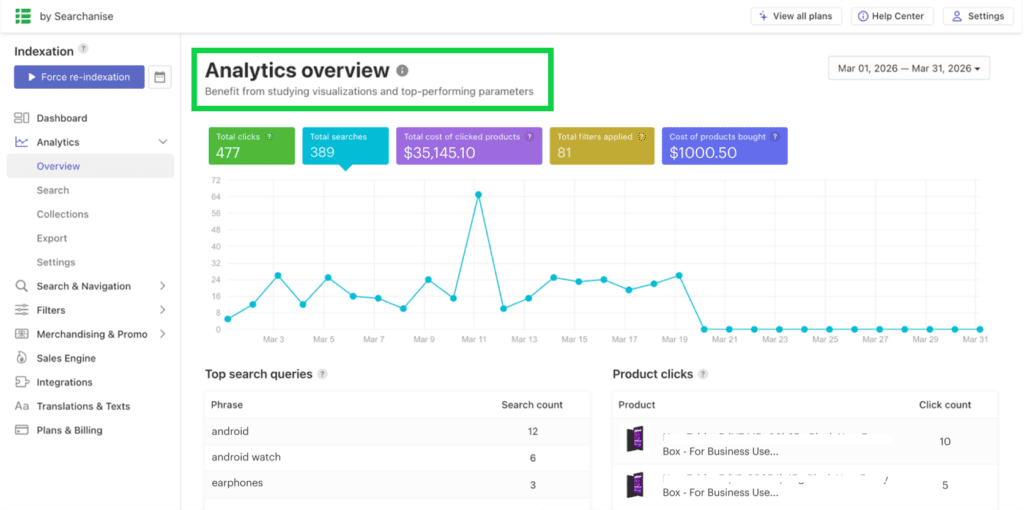Click help icon on Total filters applied card
This screenshot has width=1024, height=510.
point(641,137)
